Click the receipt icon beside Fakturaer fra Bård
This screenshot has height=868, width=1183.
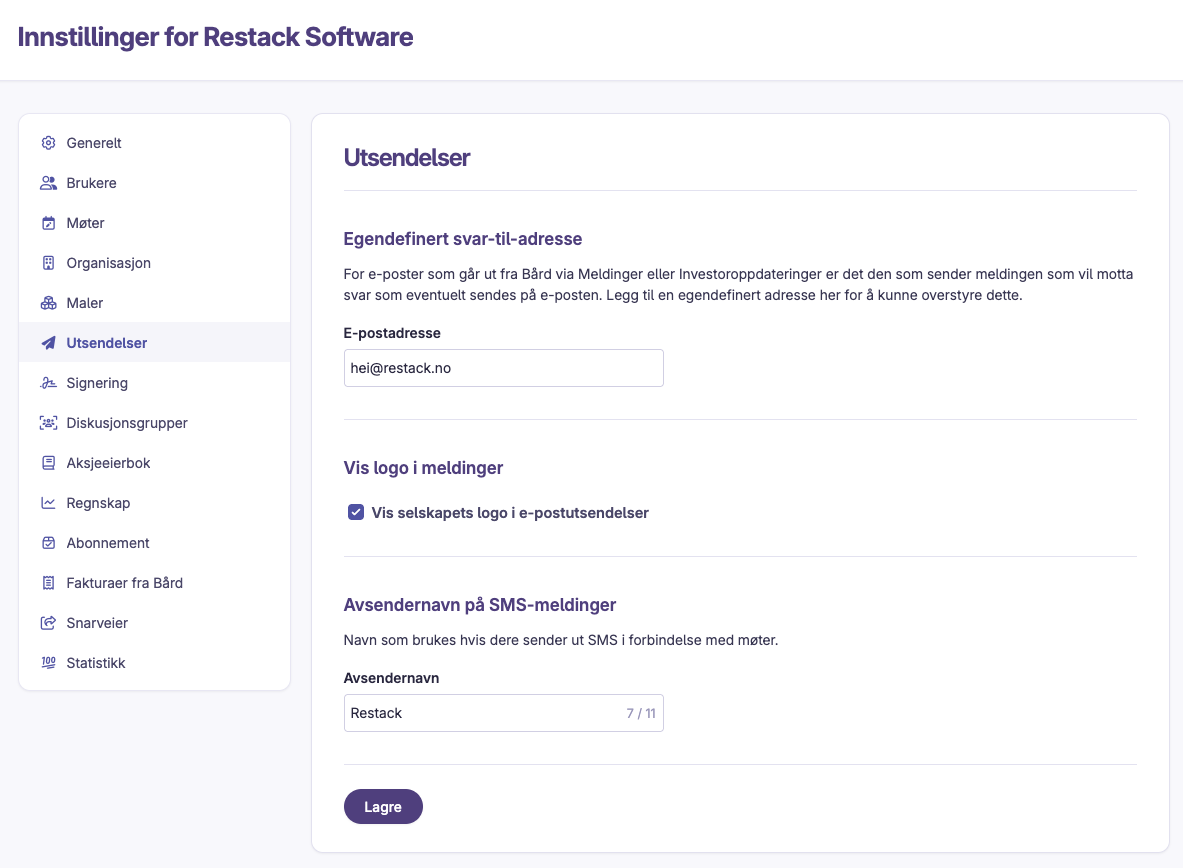tap(48, 583)
